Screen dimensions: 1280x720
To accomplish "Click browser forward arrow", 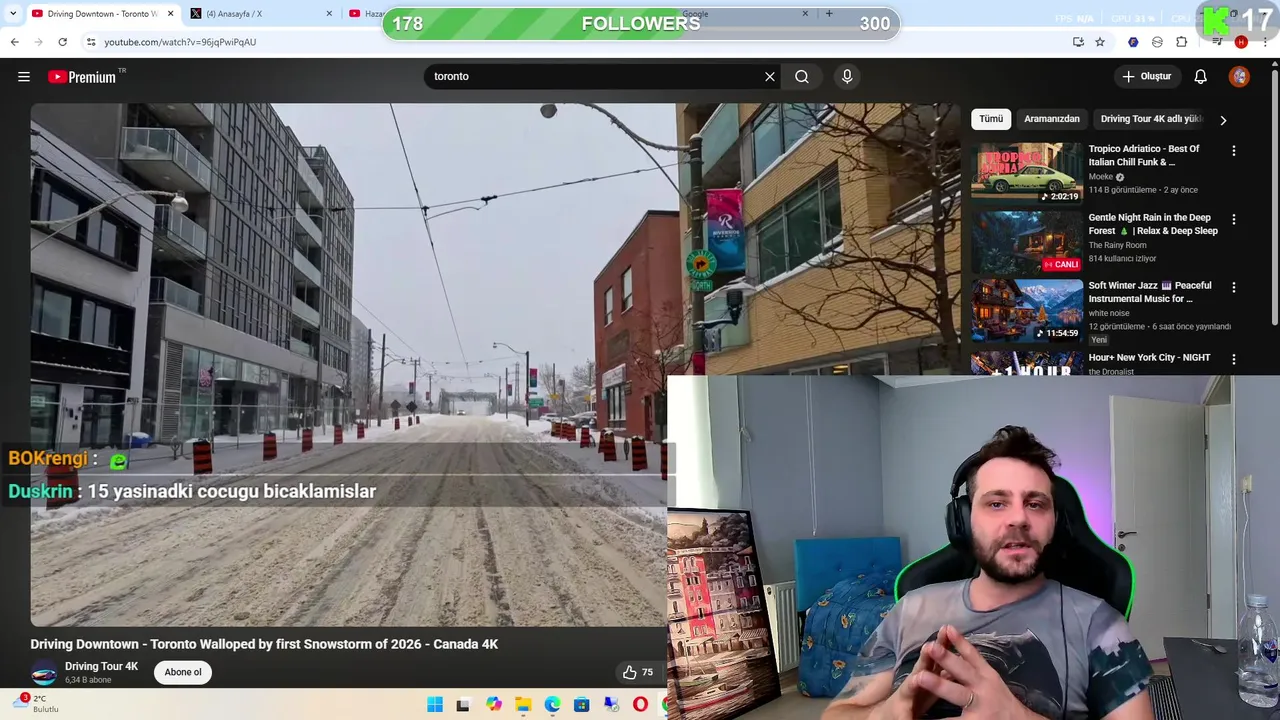I will click(38, 42).
